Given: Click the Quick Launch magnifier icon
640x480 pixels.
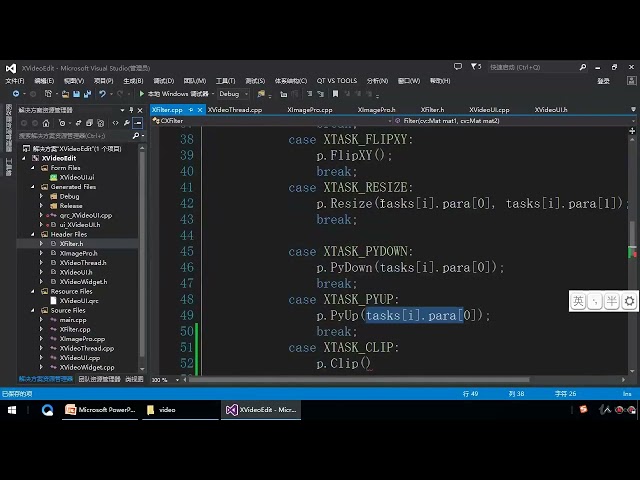Looking at the screenshot, I should (x=583, y=67).
